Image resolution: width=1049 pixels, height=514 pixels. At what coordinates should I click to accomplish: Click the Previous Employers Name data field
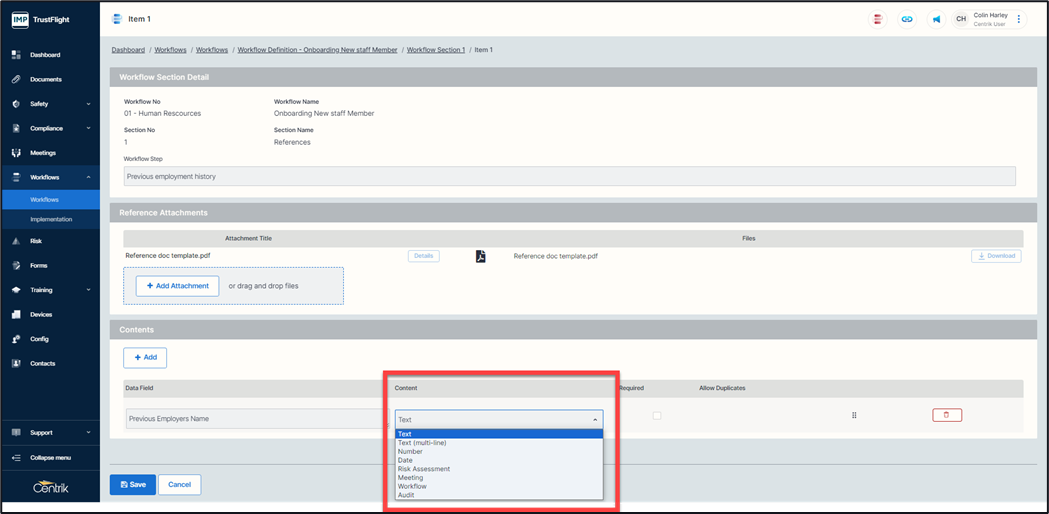(x=255, y=419)
